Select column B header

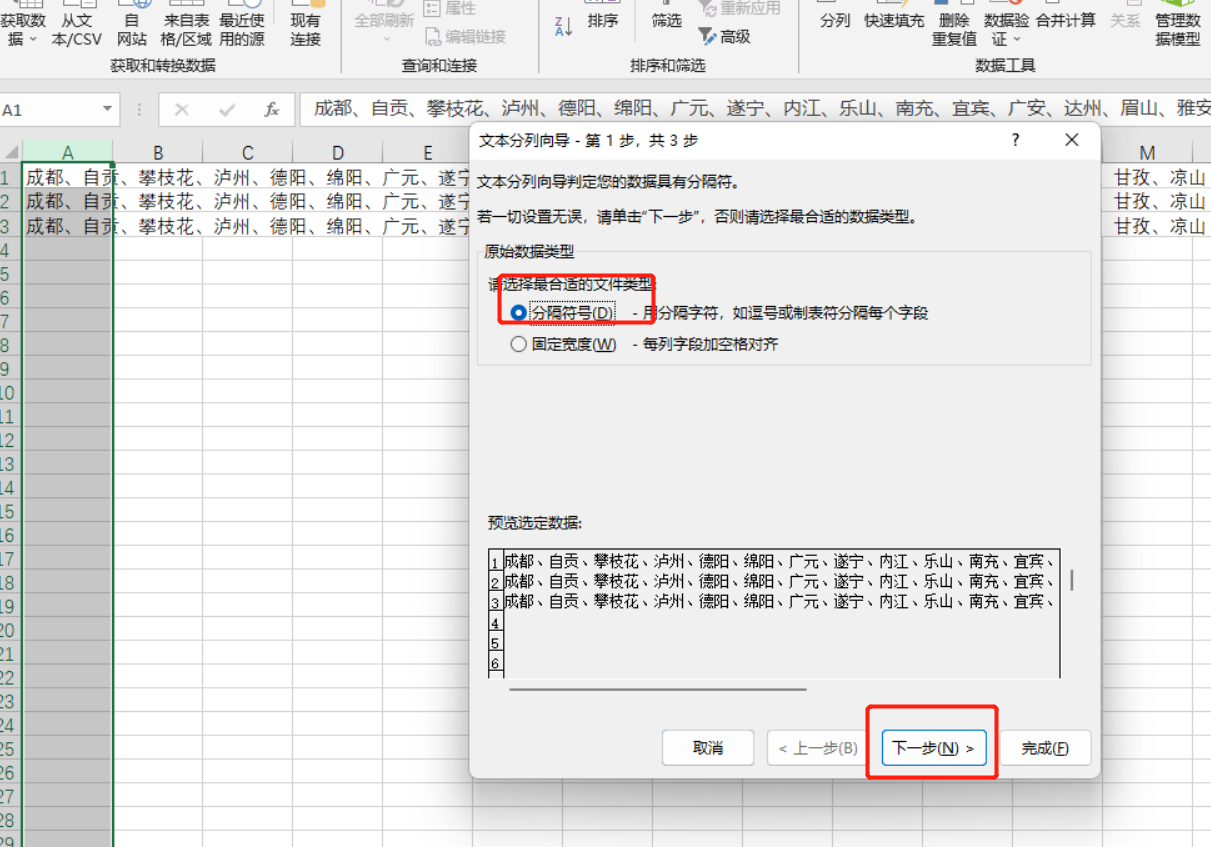pyautogui.click(x=158, y=153)
